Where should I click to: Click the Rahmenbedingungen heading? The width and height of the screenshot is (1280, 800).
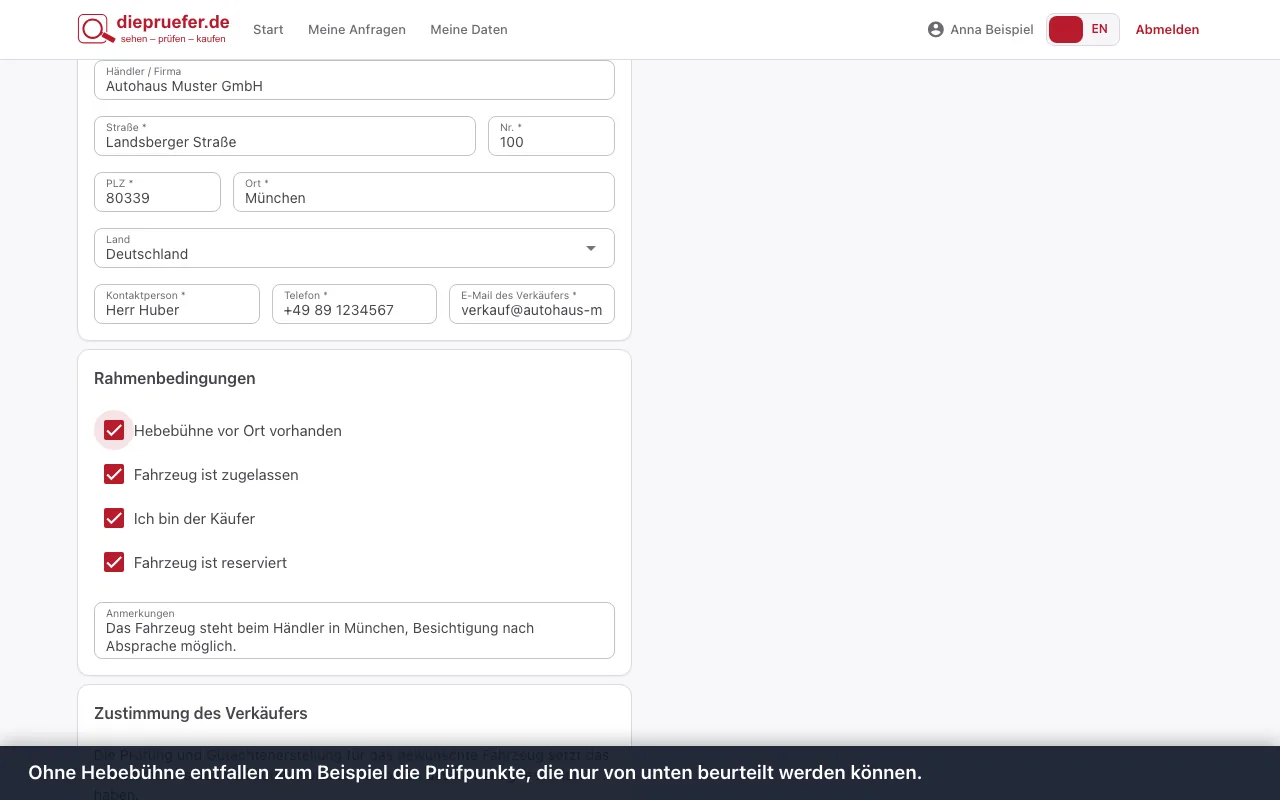(175, 378)
